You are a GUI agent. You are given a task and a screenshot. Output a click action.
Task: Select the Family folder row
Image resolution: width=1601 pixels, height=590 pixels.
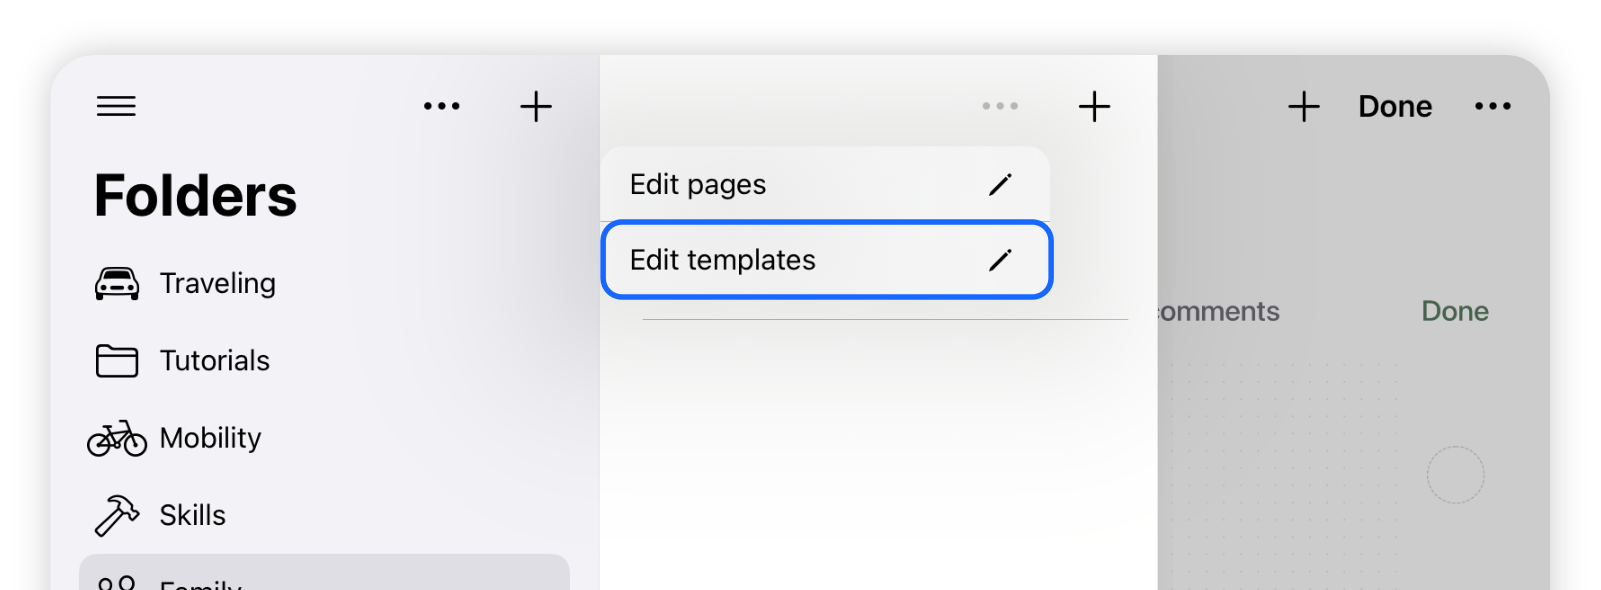(324, 573)
